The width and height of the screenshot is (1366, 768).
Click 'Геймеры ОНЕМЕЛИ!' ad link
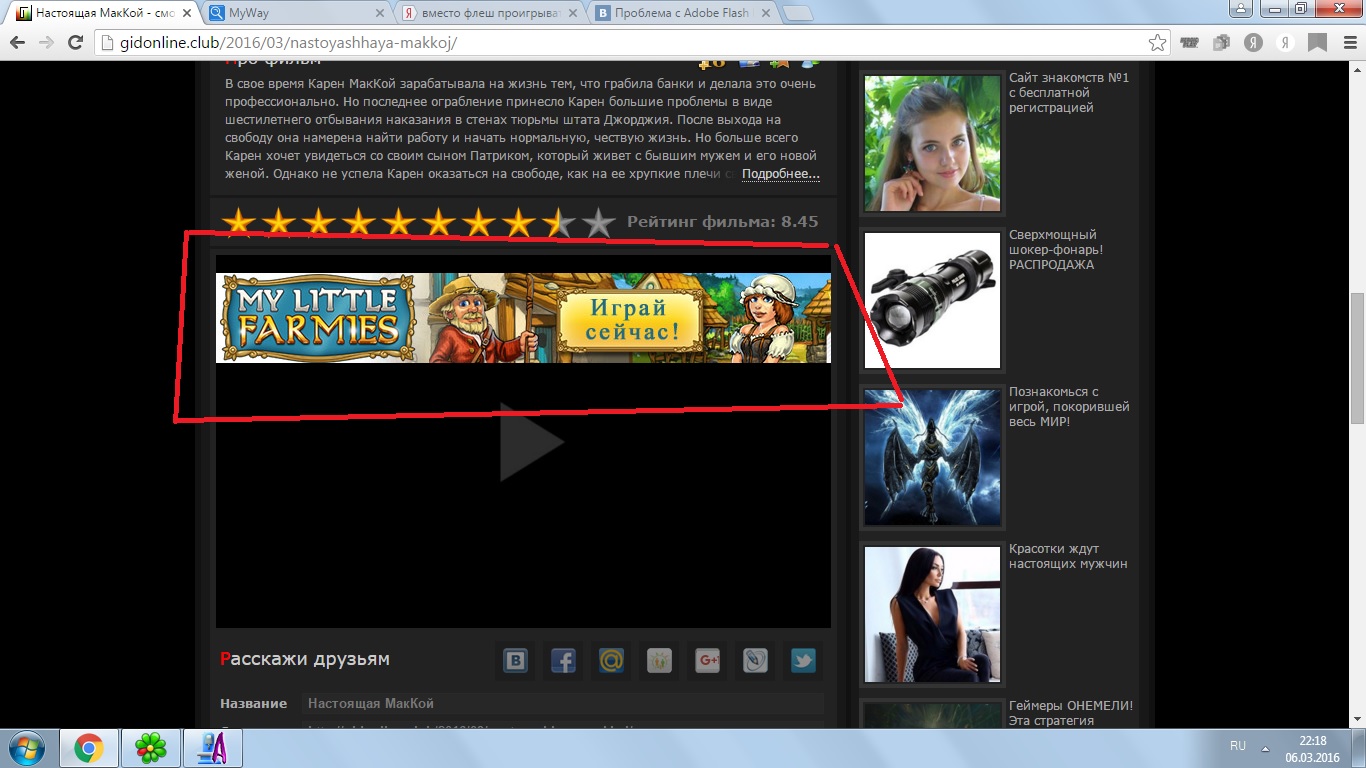point(1071,713)
